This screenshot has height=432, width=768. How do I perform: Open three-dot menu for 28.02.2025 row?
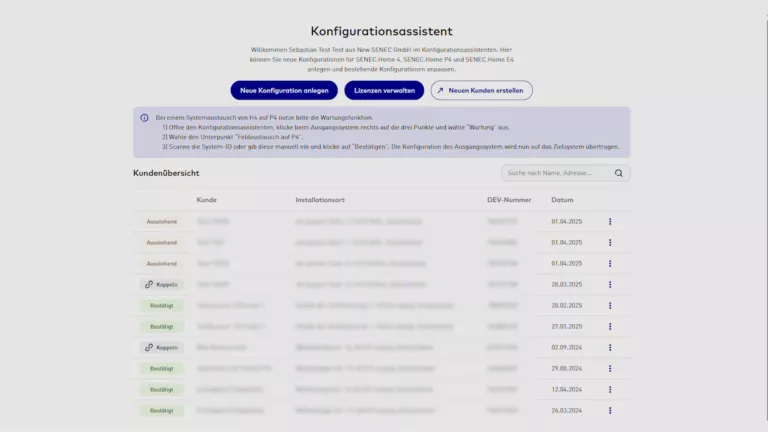[x=610, y=306]
